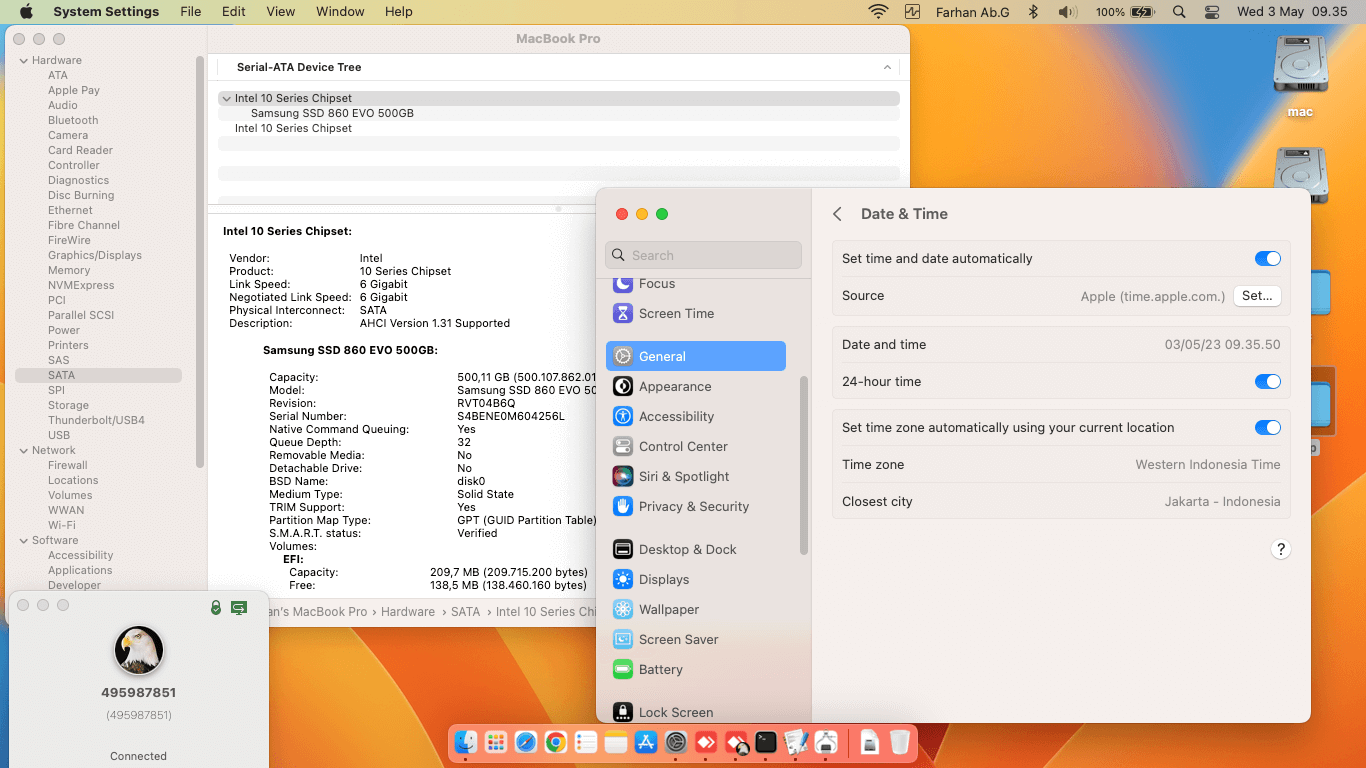
Task: Open Control Center settings via its sidebar icon
Action: (x=622, y=446)
